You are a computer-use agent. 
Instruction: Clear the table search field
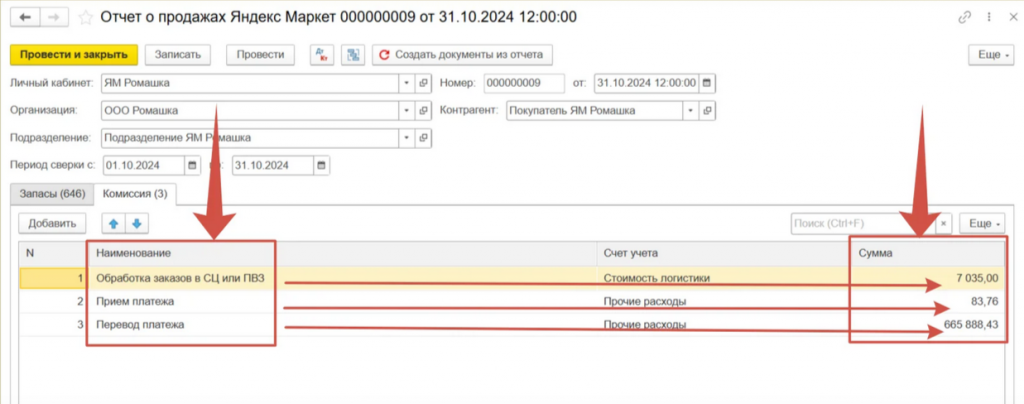[942, 223]
